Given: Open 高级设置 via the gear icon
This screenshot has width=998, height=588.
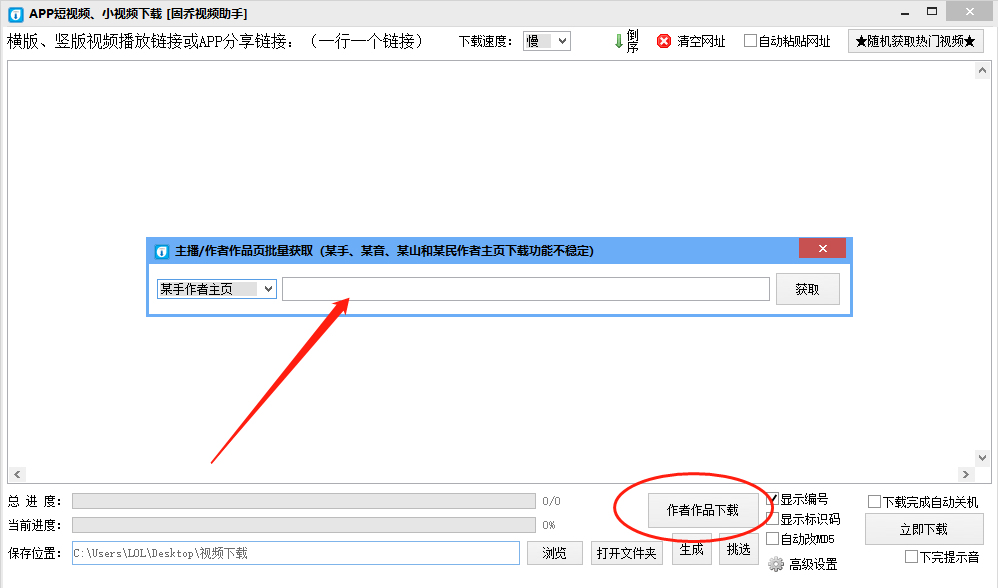Looking at the screenshot, I should (x=775, y=564).
